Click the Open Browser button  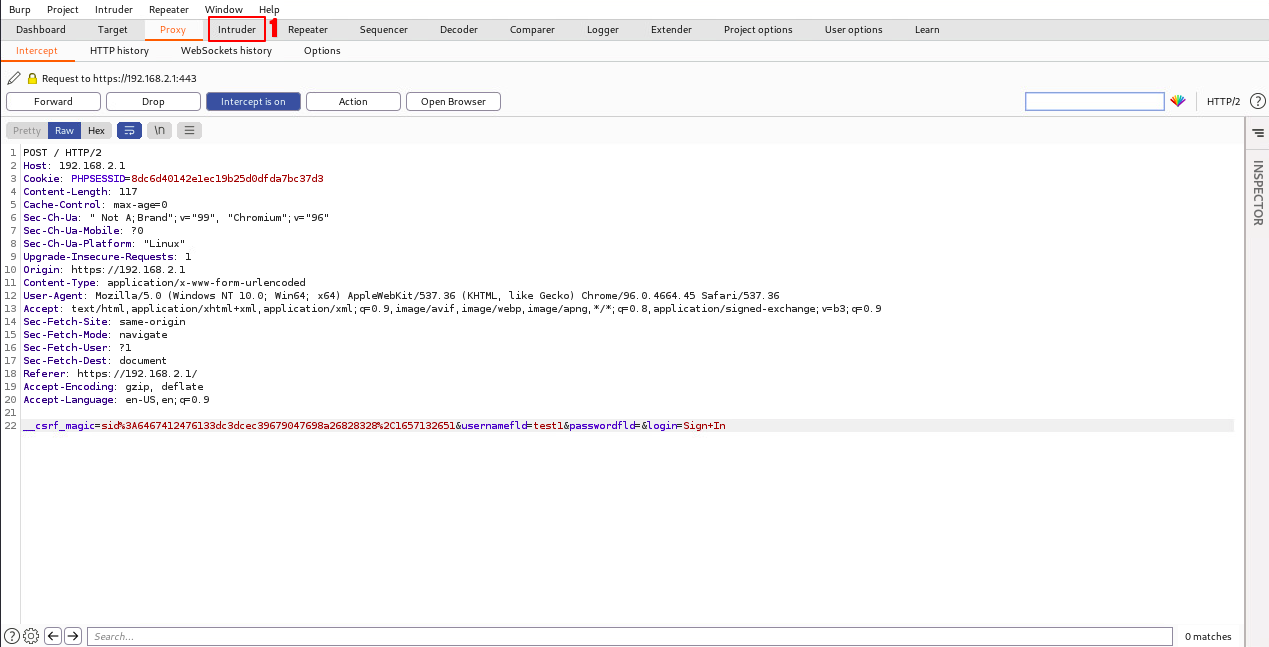pyautogui.click(x=453, y=102)
